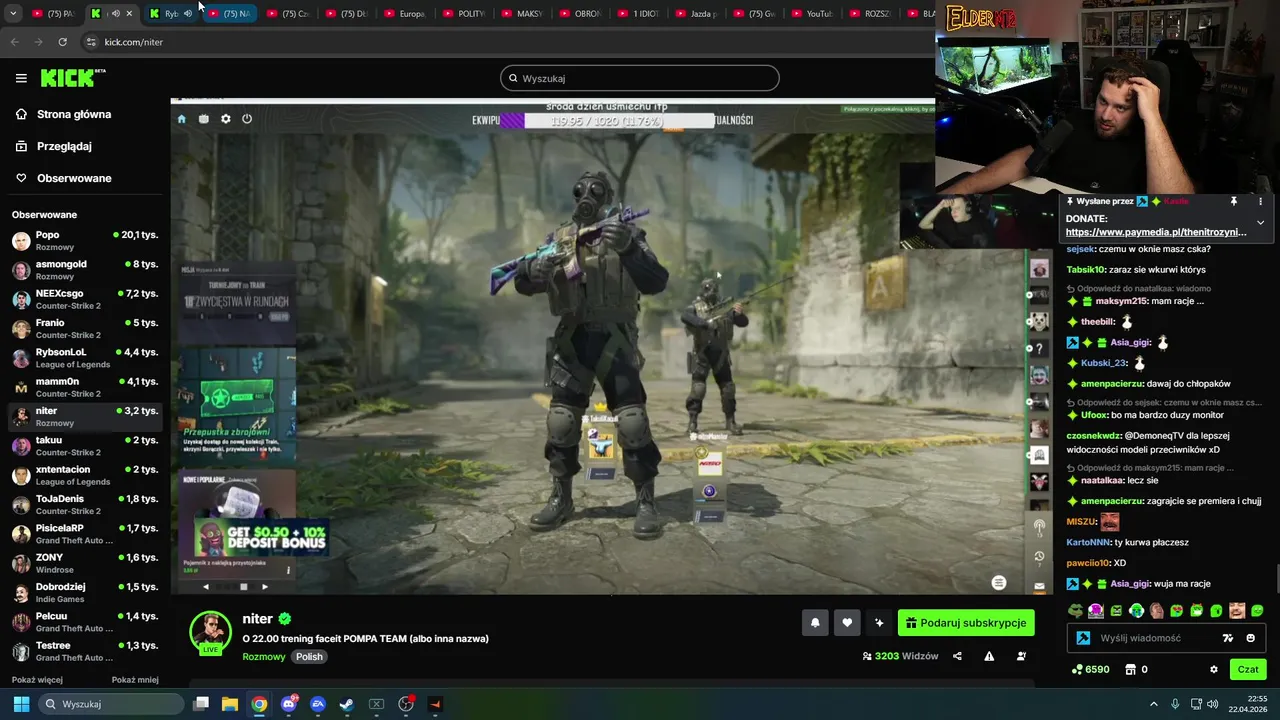Click Podaruj subskrypcje button
This screenshot has height=720, width=1280.
(x=966, y=623)
